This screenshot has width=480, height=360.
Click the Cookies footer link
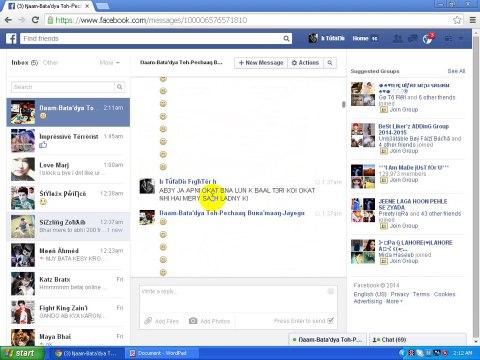(x=444, y=294)
